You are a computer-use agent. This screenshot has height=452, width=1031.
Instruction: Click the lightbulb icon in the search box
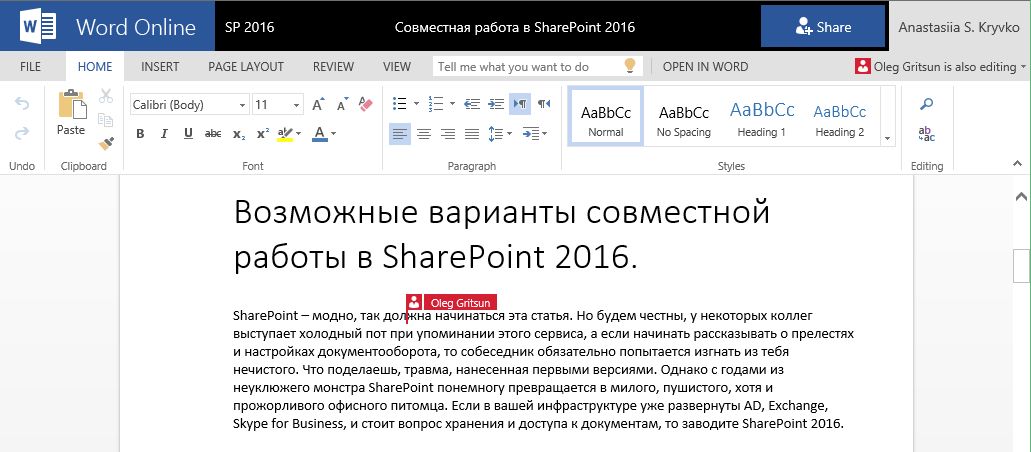click(629, 66)
